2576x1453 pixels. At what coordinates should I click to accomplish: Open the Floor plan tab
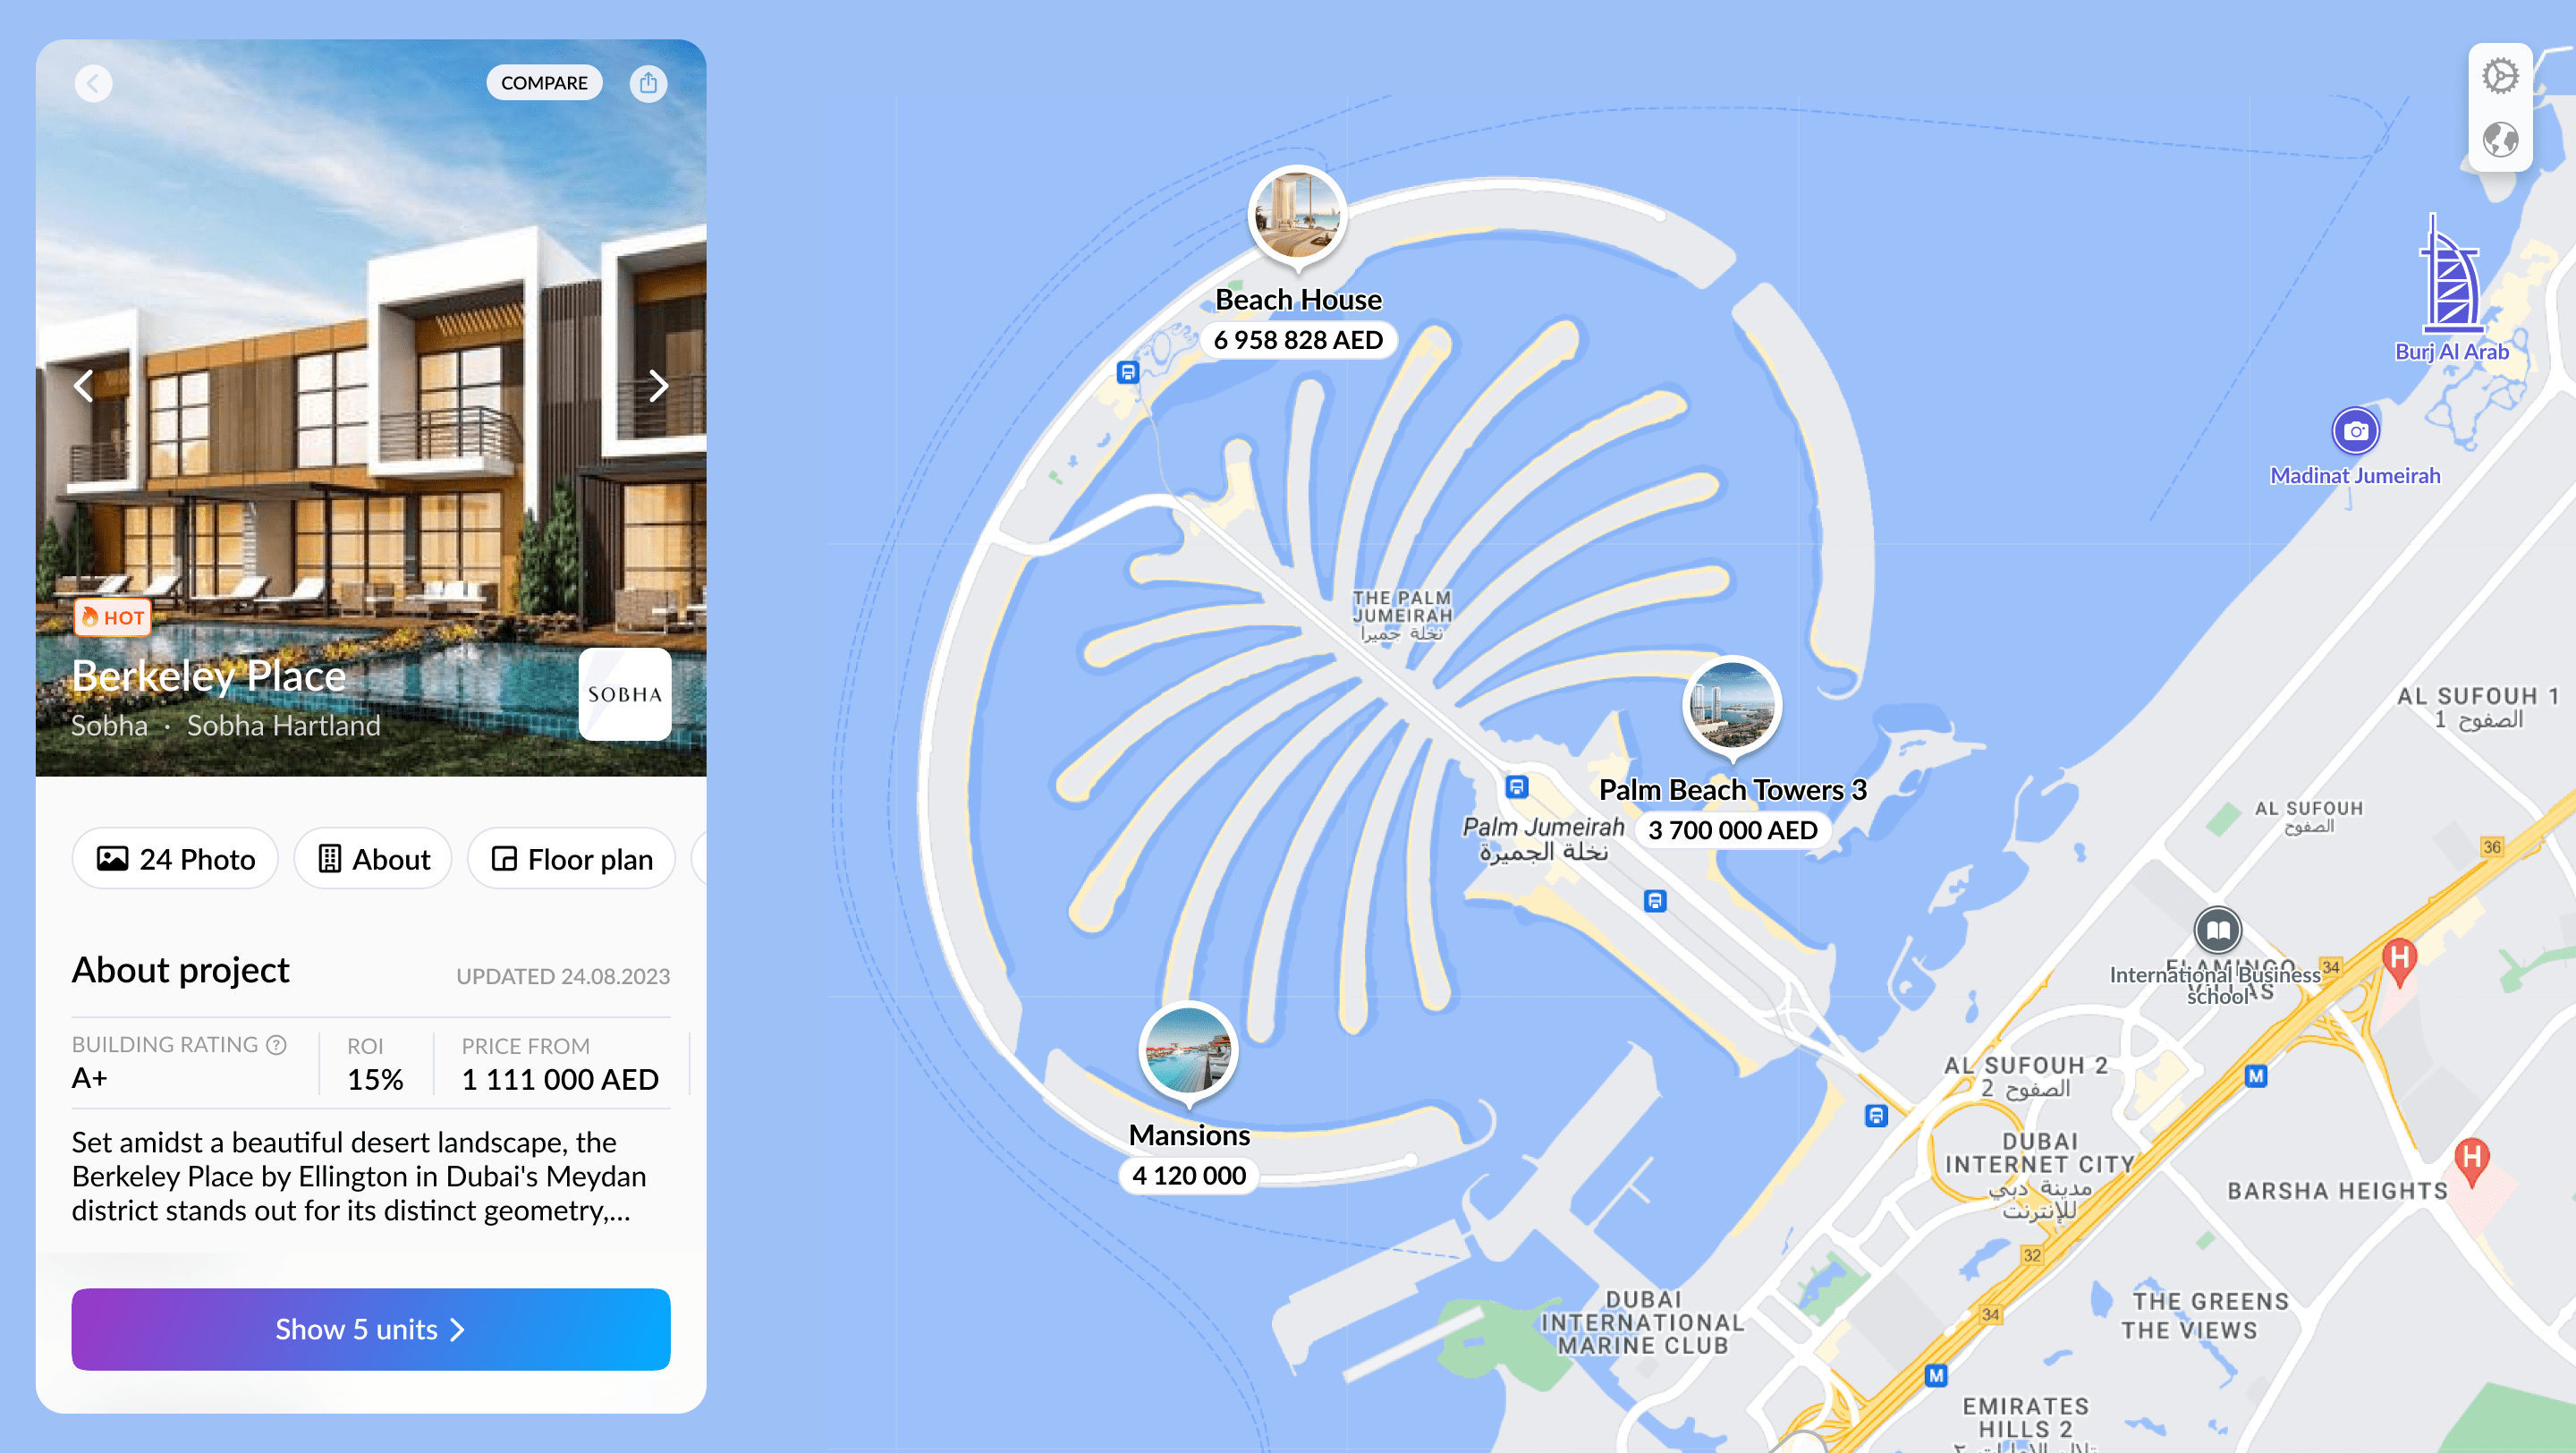(x=572, y=859)
